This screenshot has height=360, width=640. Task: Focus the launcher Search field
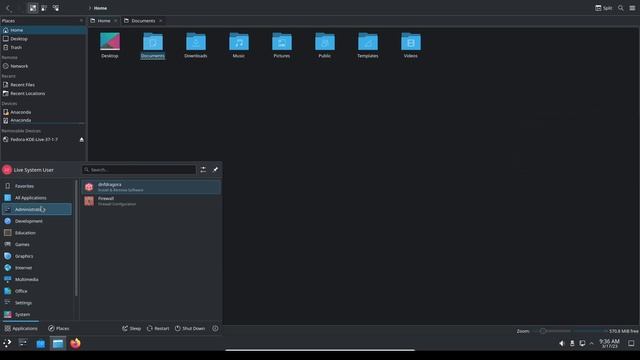139,170
